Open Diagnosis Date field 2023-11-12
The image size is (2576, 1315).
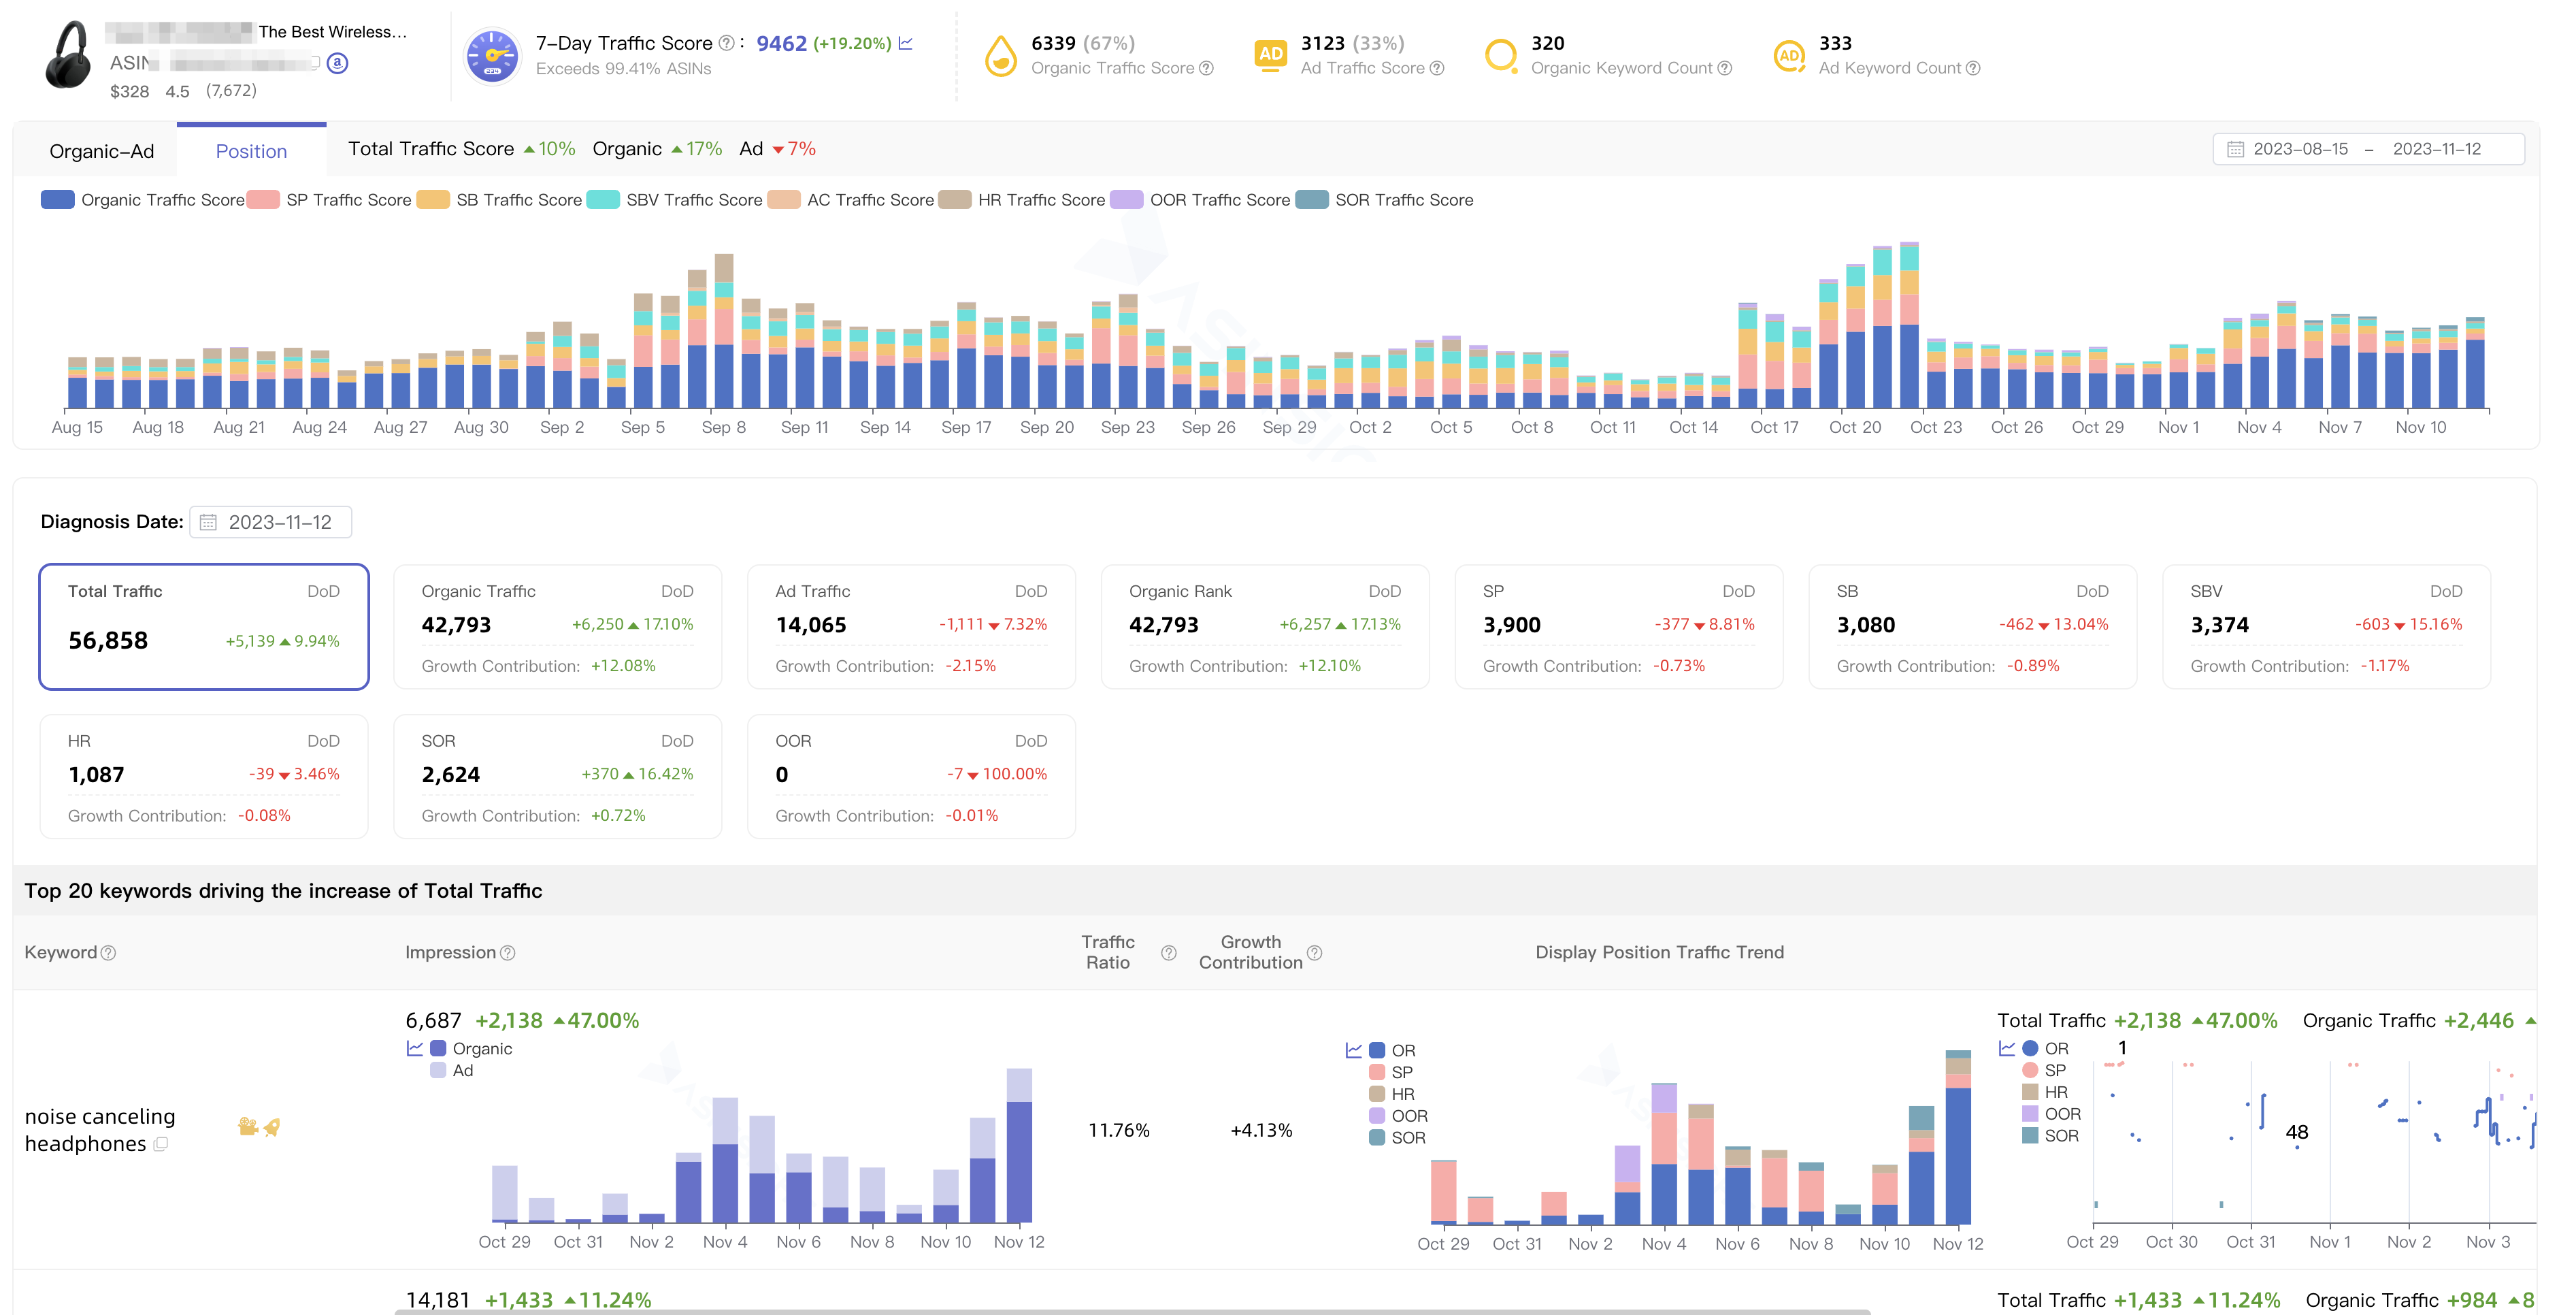[x=271, y=522]
